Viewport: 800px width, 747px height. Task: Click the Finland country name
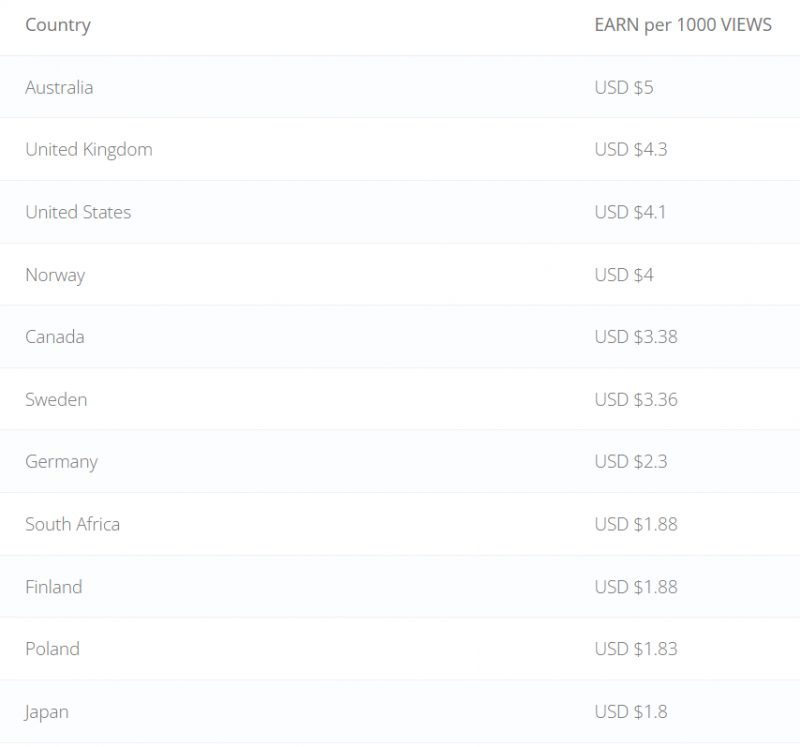(x=54, y=586)
